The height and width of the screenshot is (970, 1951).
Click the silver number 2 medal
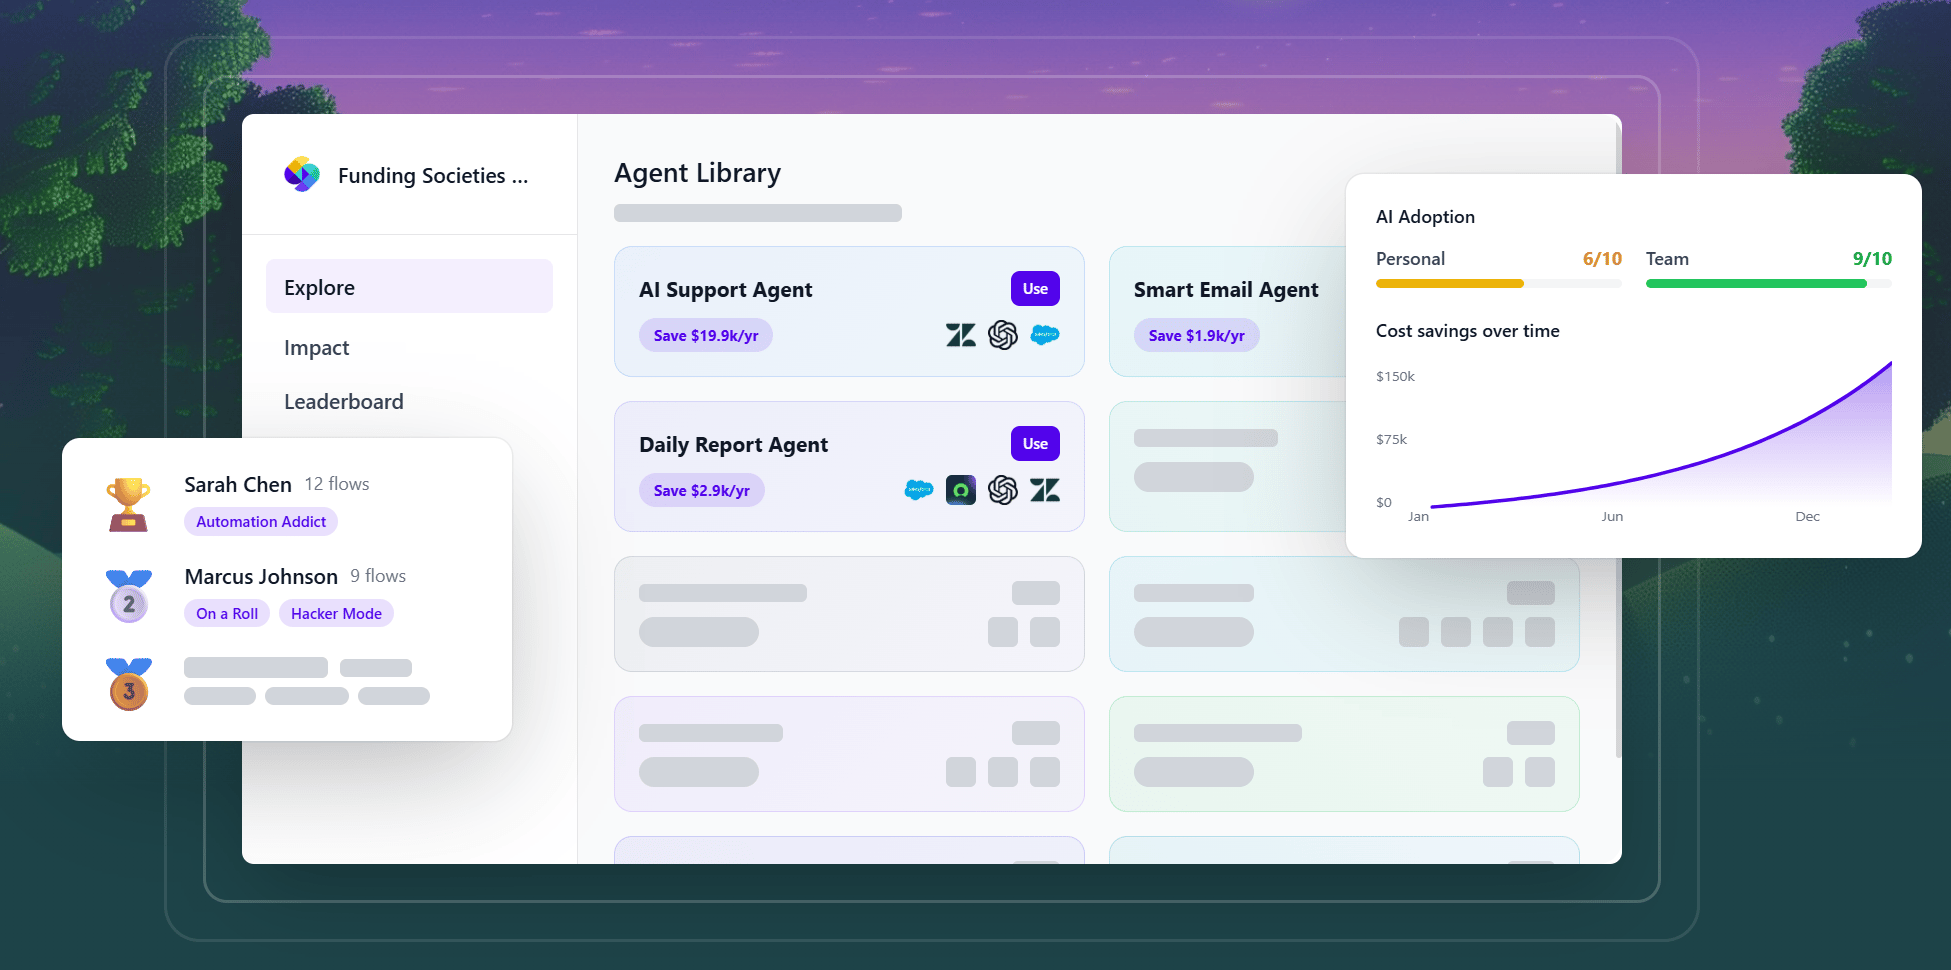point(129,596)
